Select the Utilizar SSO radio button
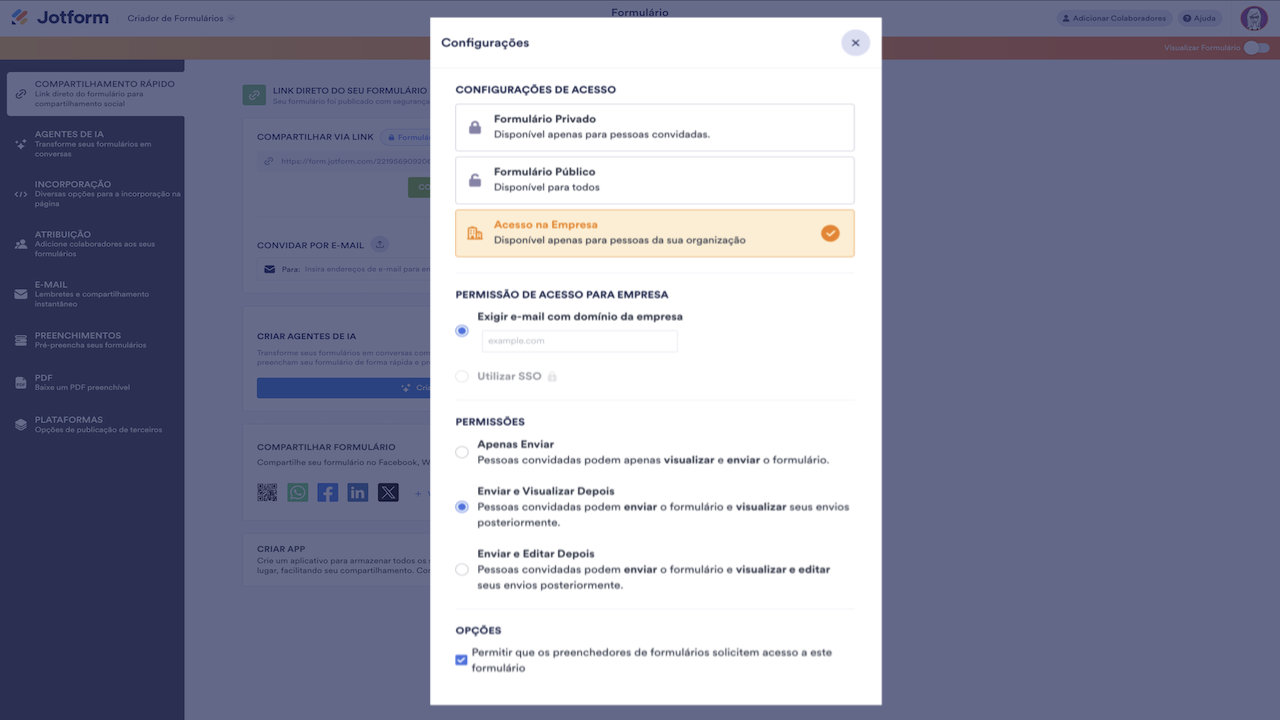1280x720 pixels. point(462,377)
